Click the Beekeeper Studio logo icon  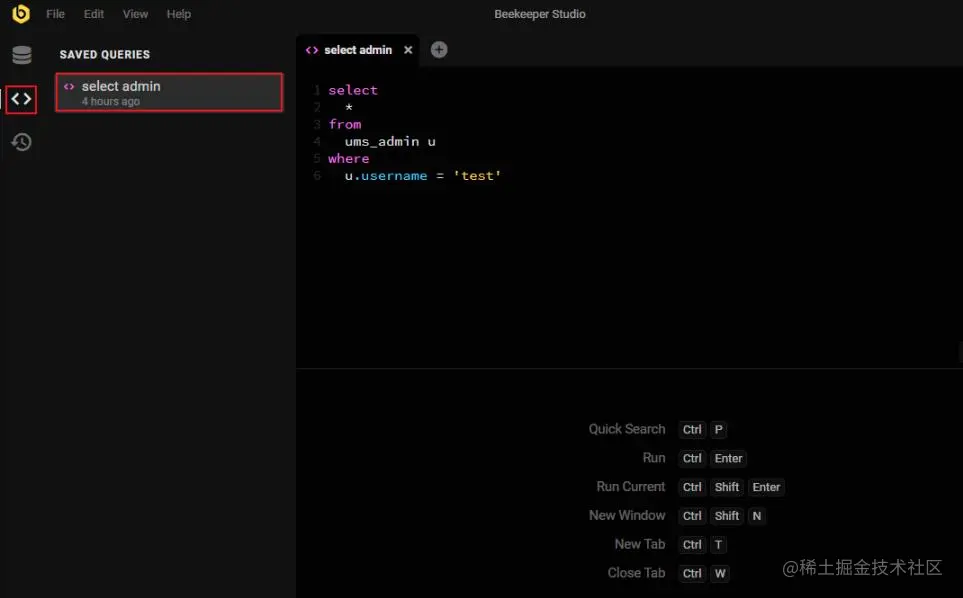coord(21,14)
